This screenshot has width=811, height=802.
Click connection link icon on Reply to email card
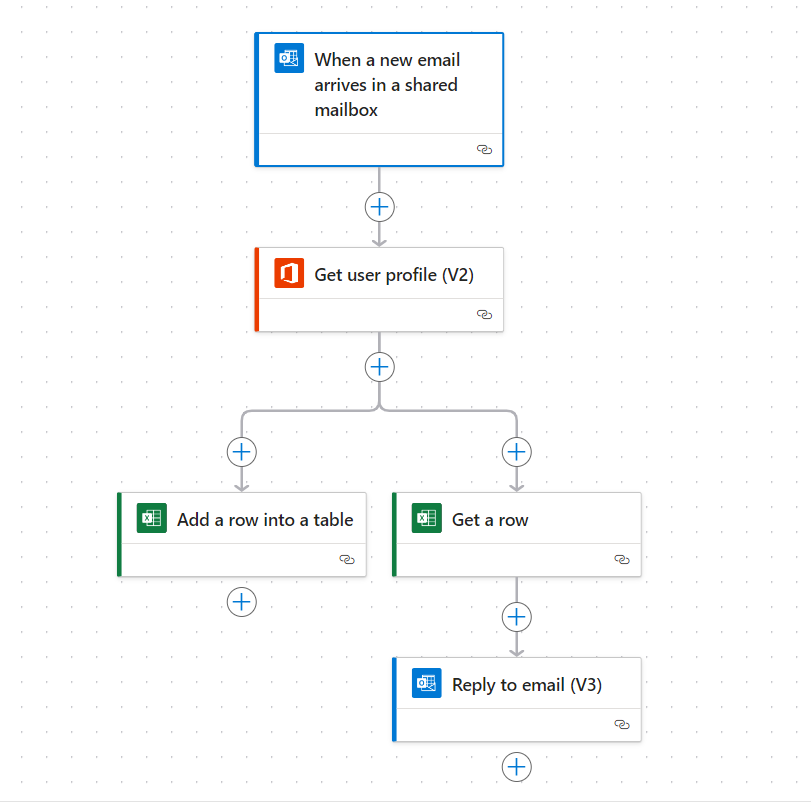(622, 724)
